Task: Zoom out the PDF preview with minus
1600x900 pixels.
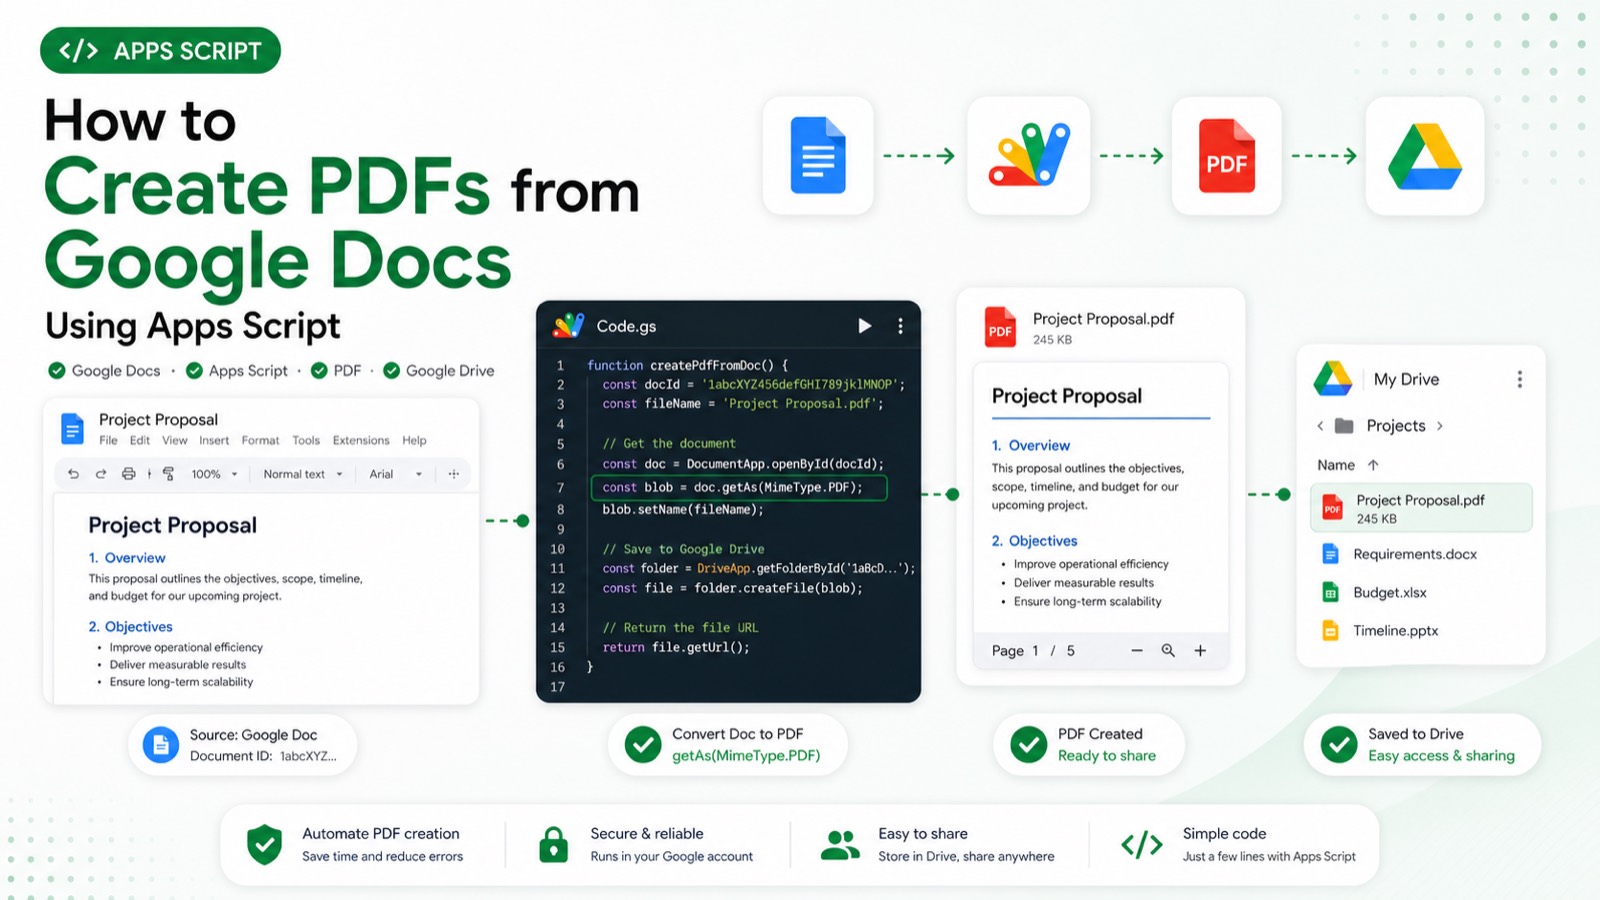Action: tap(1137, 650)
